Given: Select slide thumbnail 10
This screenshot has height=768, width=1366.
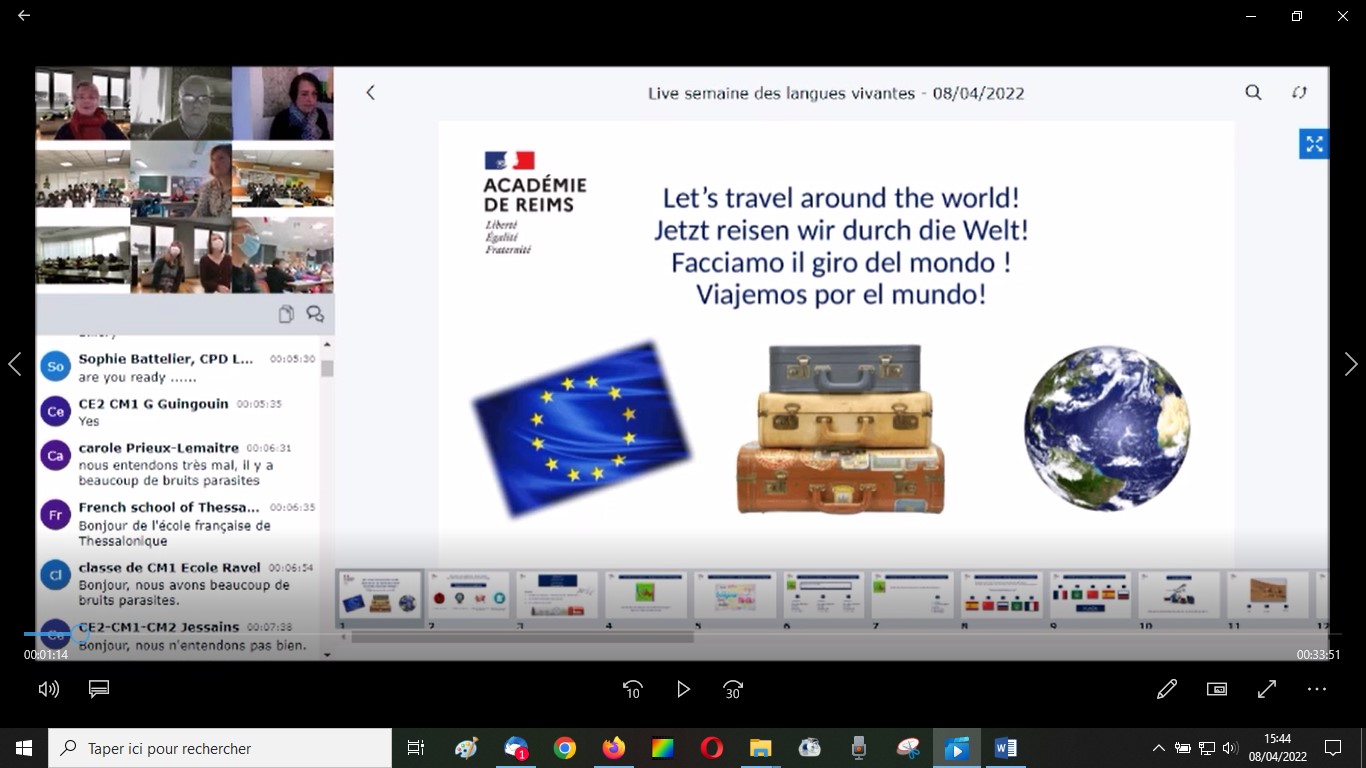Looking at the screenshot, I should click(x=1179, y=595).
